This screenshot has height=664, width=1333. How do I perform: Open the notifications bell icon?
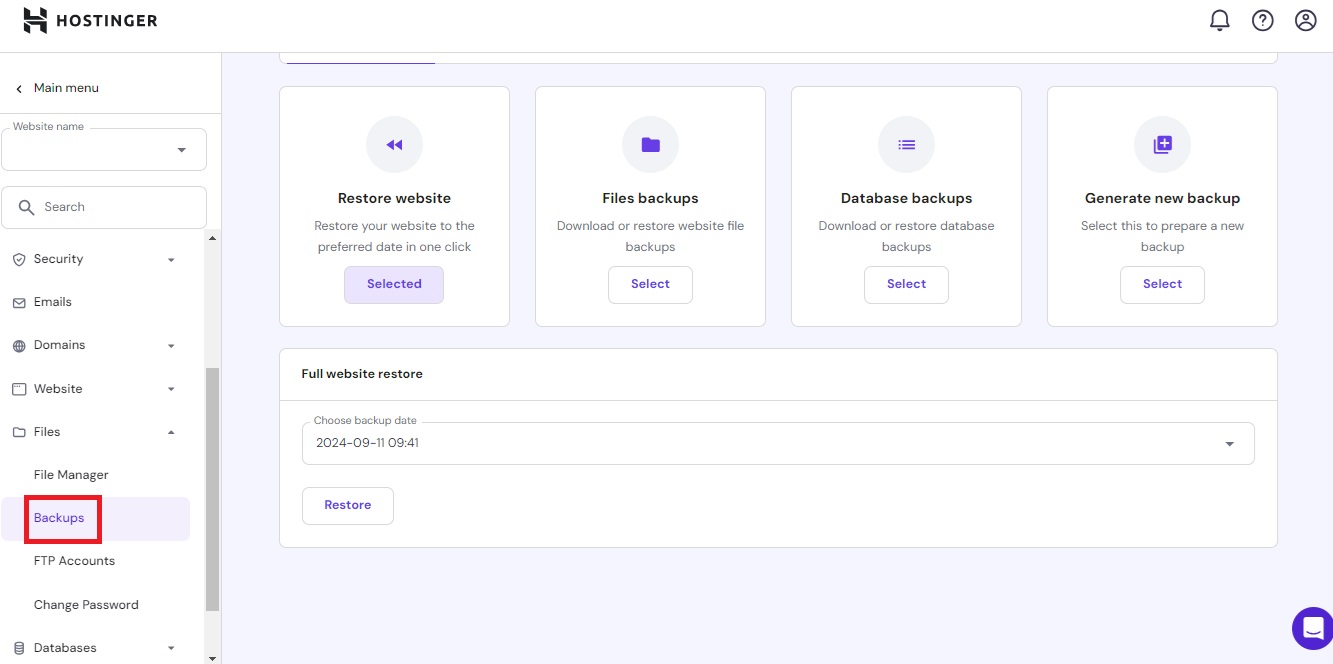1219,21
